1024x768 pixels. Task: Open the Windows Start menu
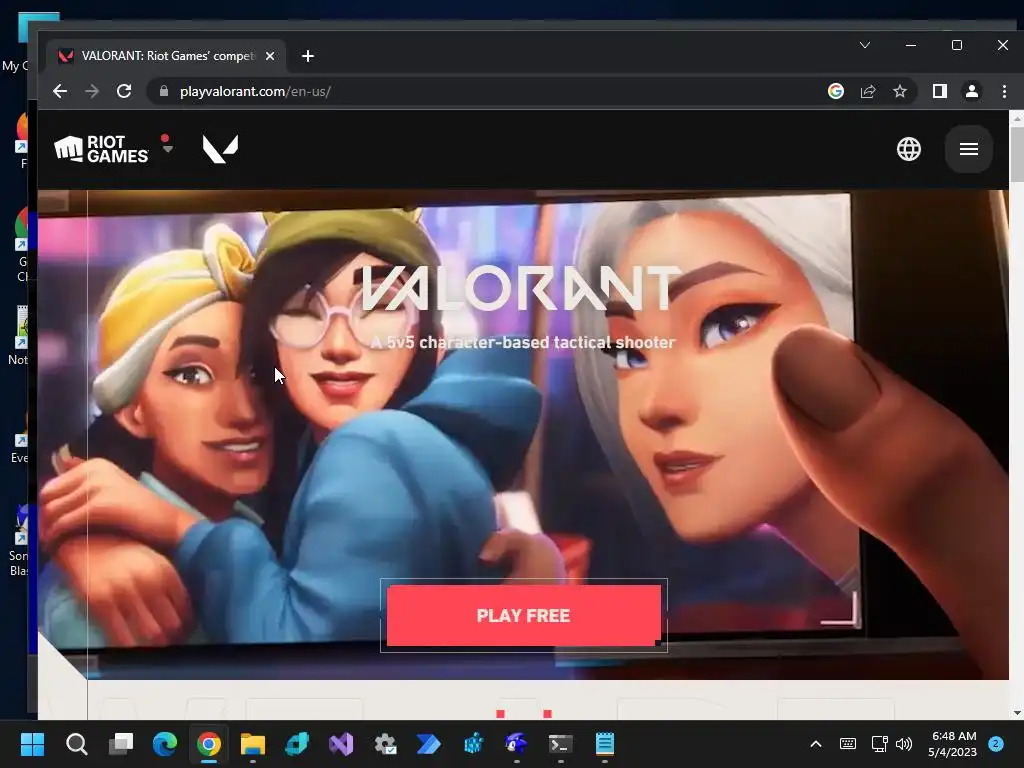(x=32, y=744)
